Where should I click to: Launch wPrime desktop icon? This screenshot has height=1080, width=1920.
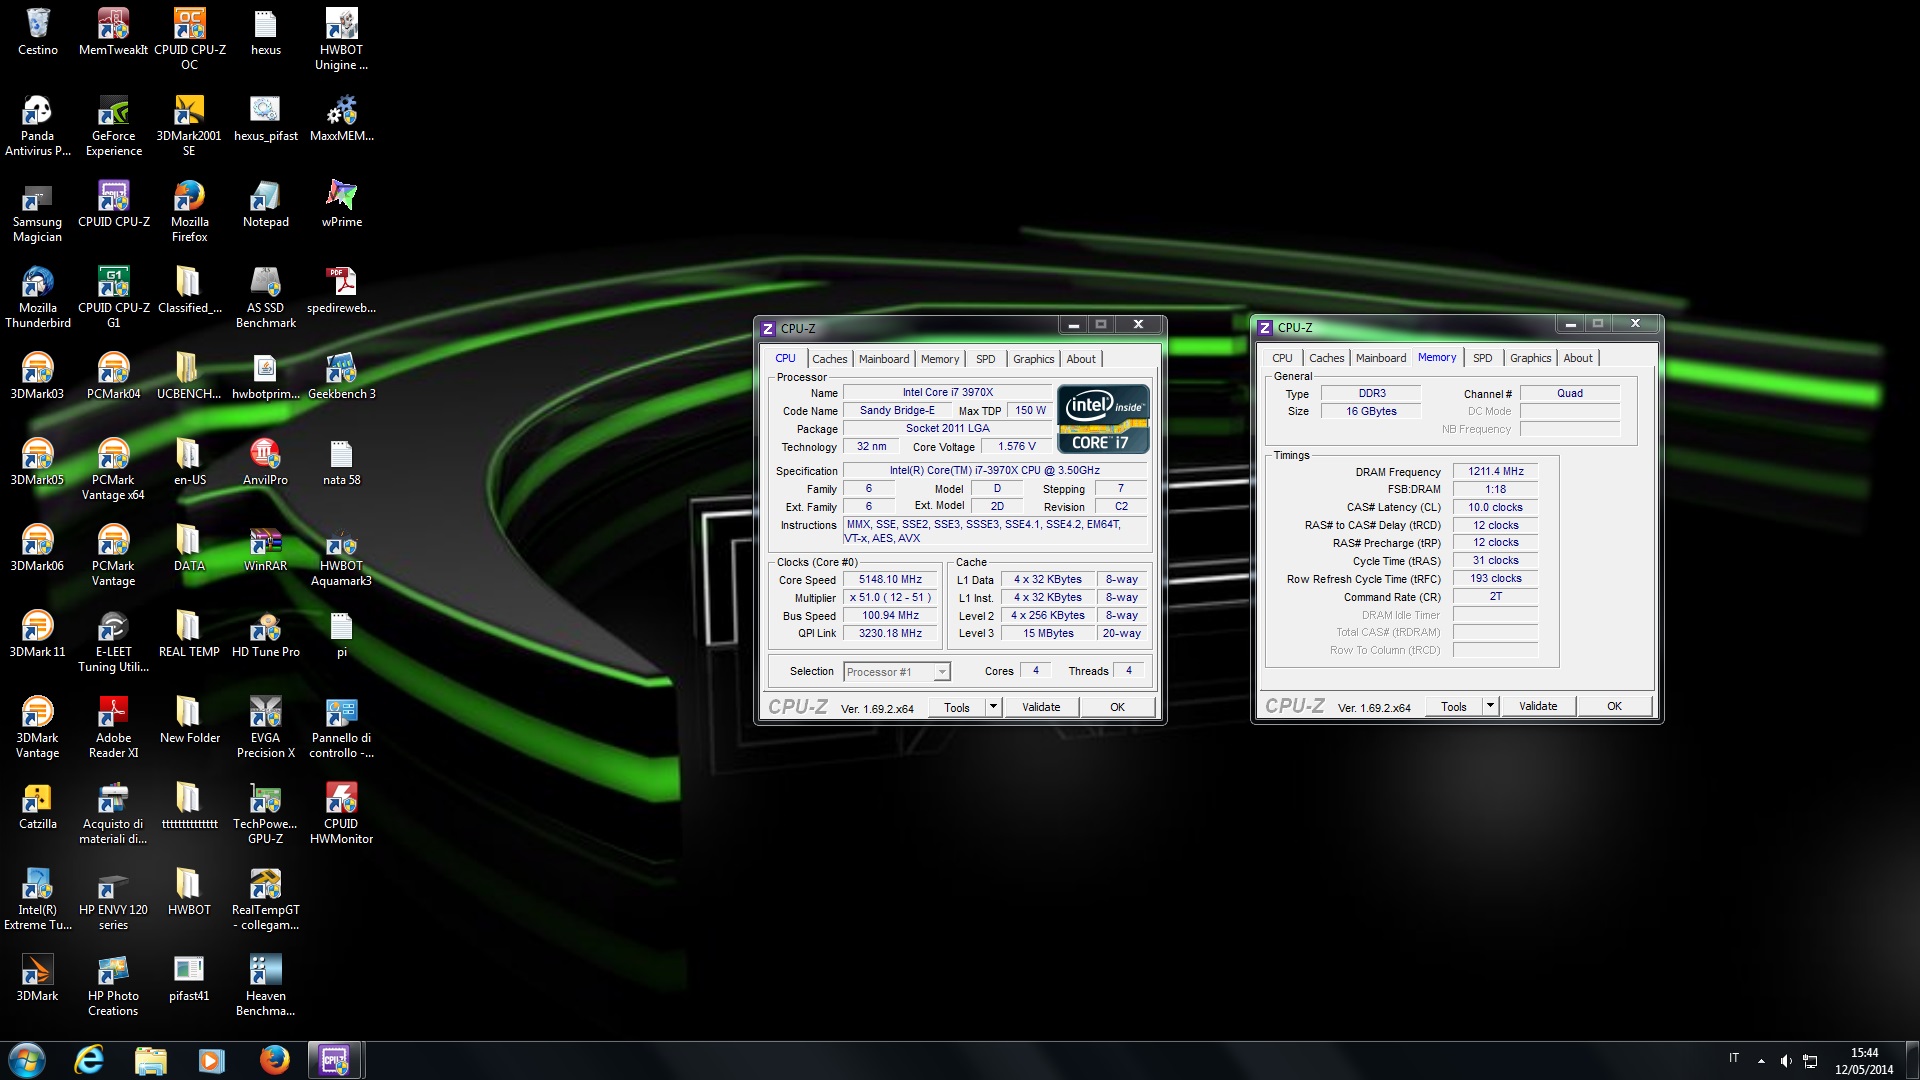341,204
